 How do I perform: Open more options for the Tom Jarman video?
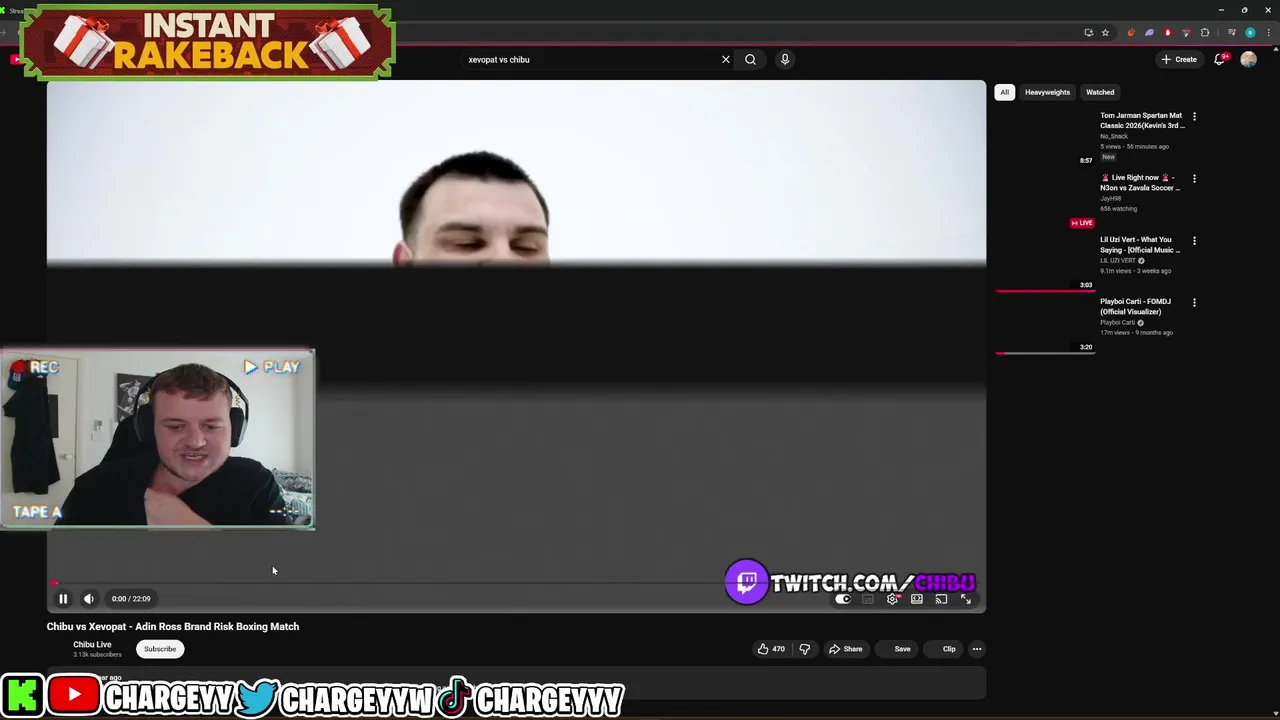1194,116
